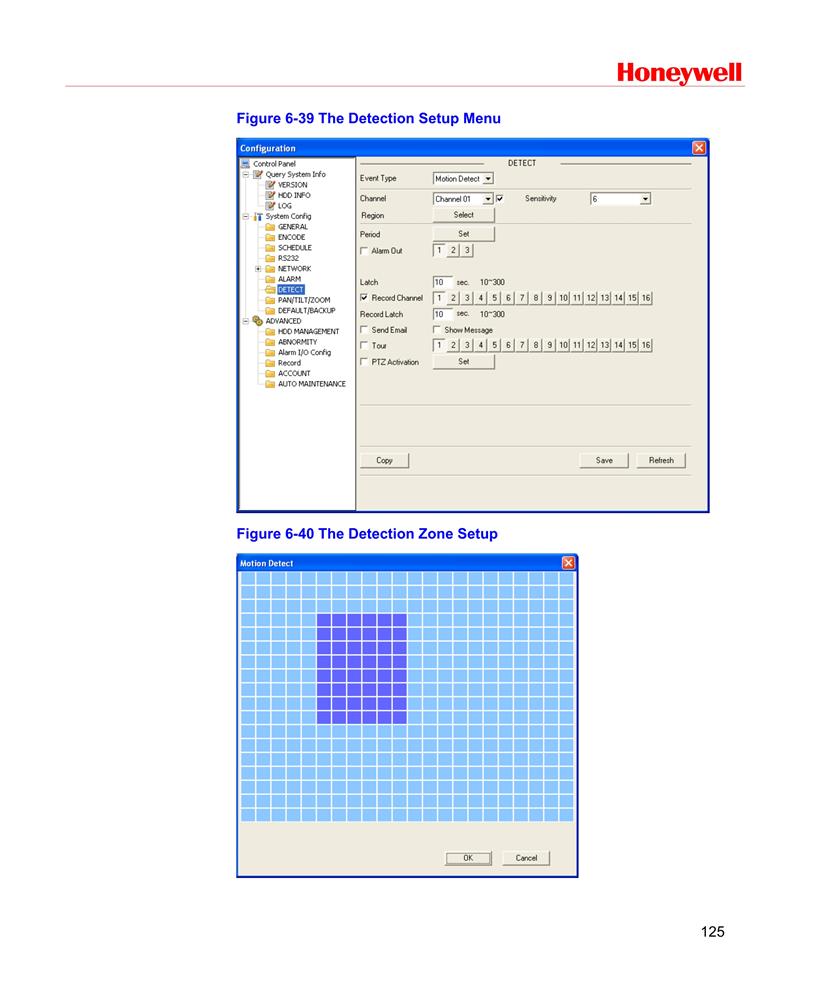The image size is (817, 991).
Task: Enable the Send Email checkbox
Action: click(364, 330)
